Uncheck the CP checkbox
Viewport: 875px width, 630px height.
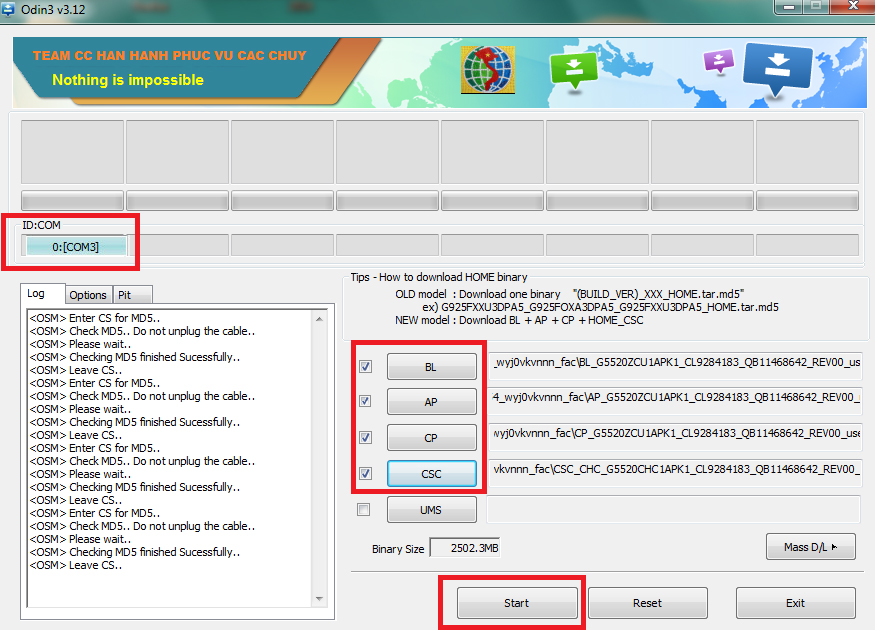pyautogui.click(x=365, y=437)
